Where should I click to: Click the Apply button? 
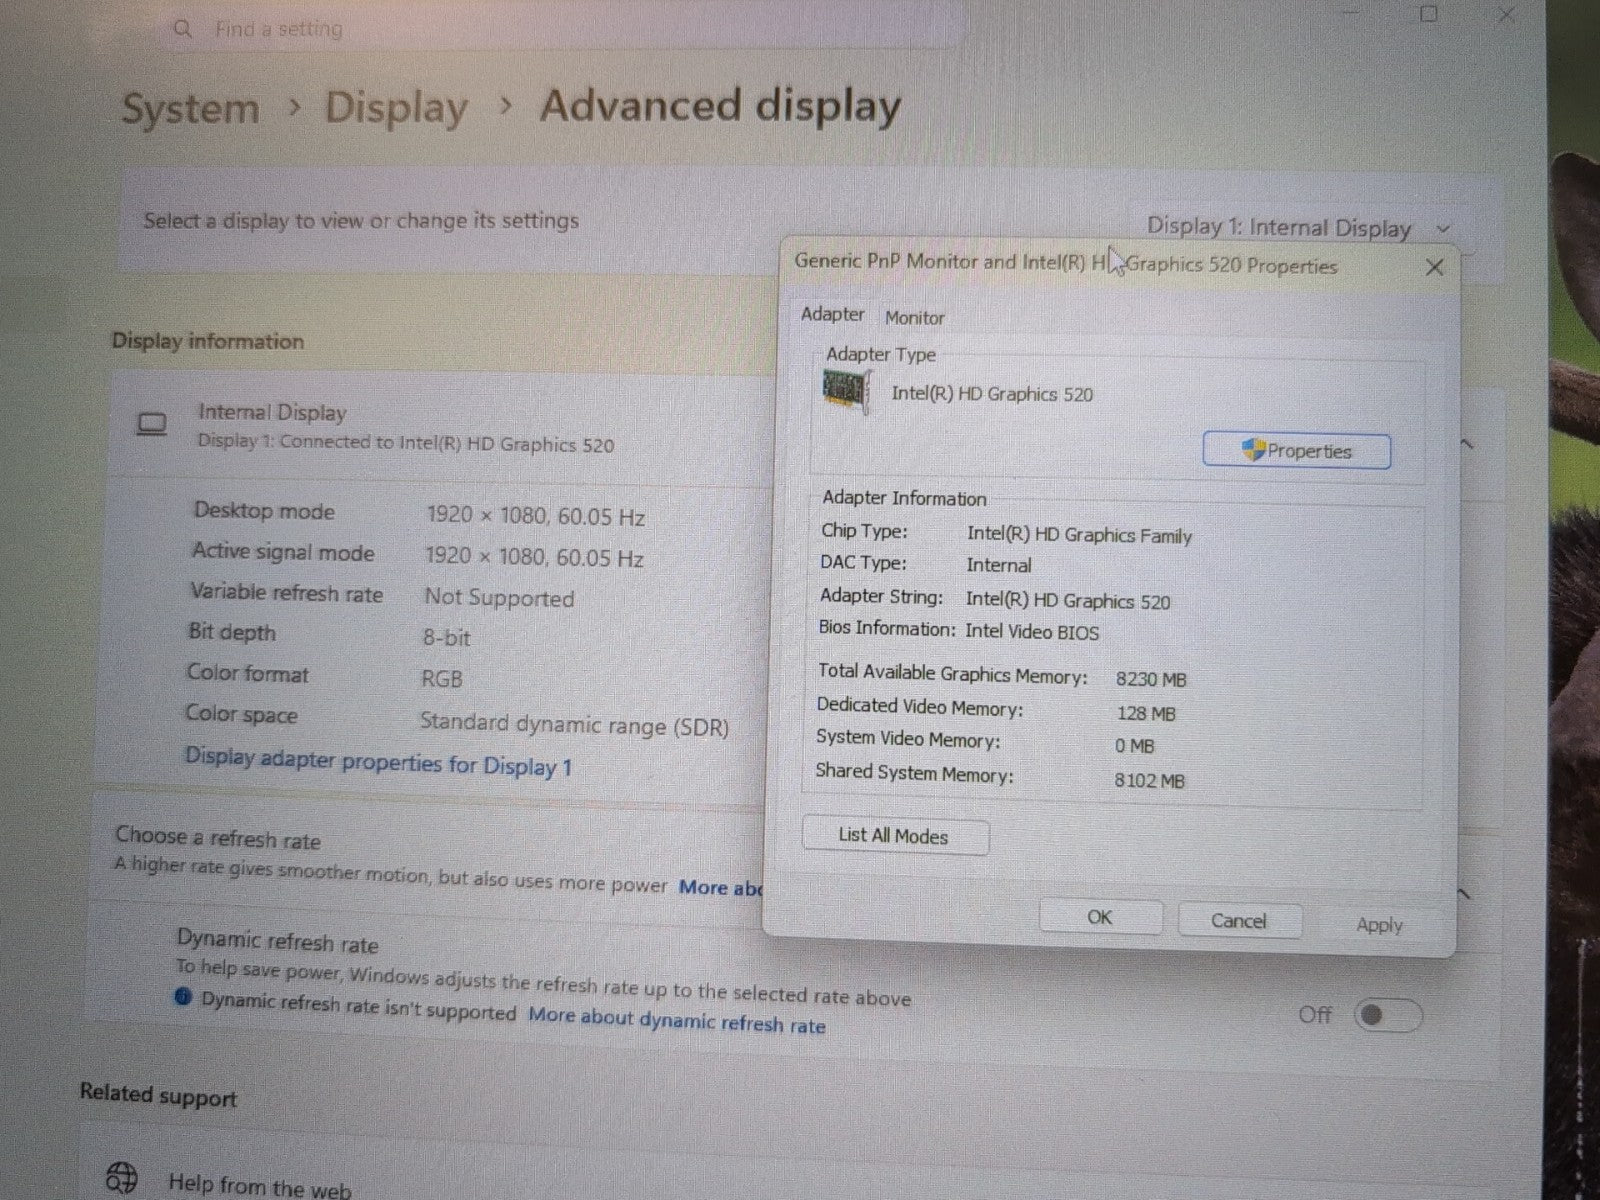(1379, 925)
